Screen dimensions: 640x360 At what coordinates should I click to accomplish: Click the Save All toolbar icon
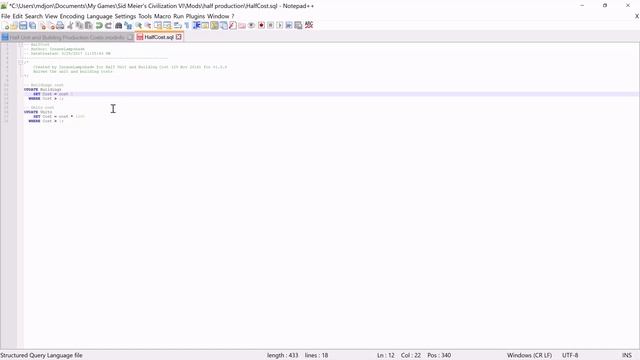pos(32,25)
